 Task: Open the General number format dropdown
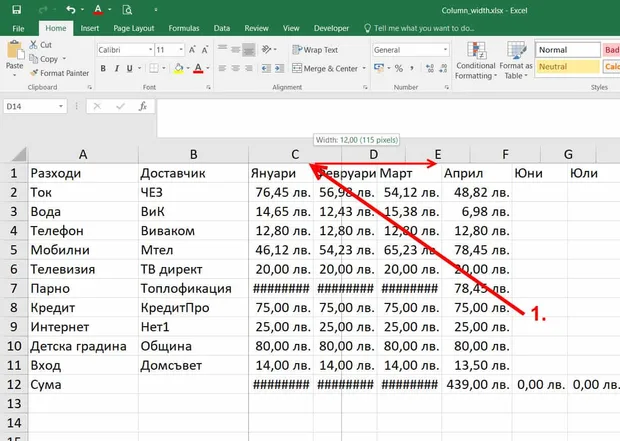445,50
